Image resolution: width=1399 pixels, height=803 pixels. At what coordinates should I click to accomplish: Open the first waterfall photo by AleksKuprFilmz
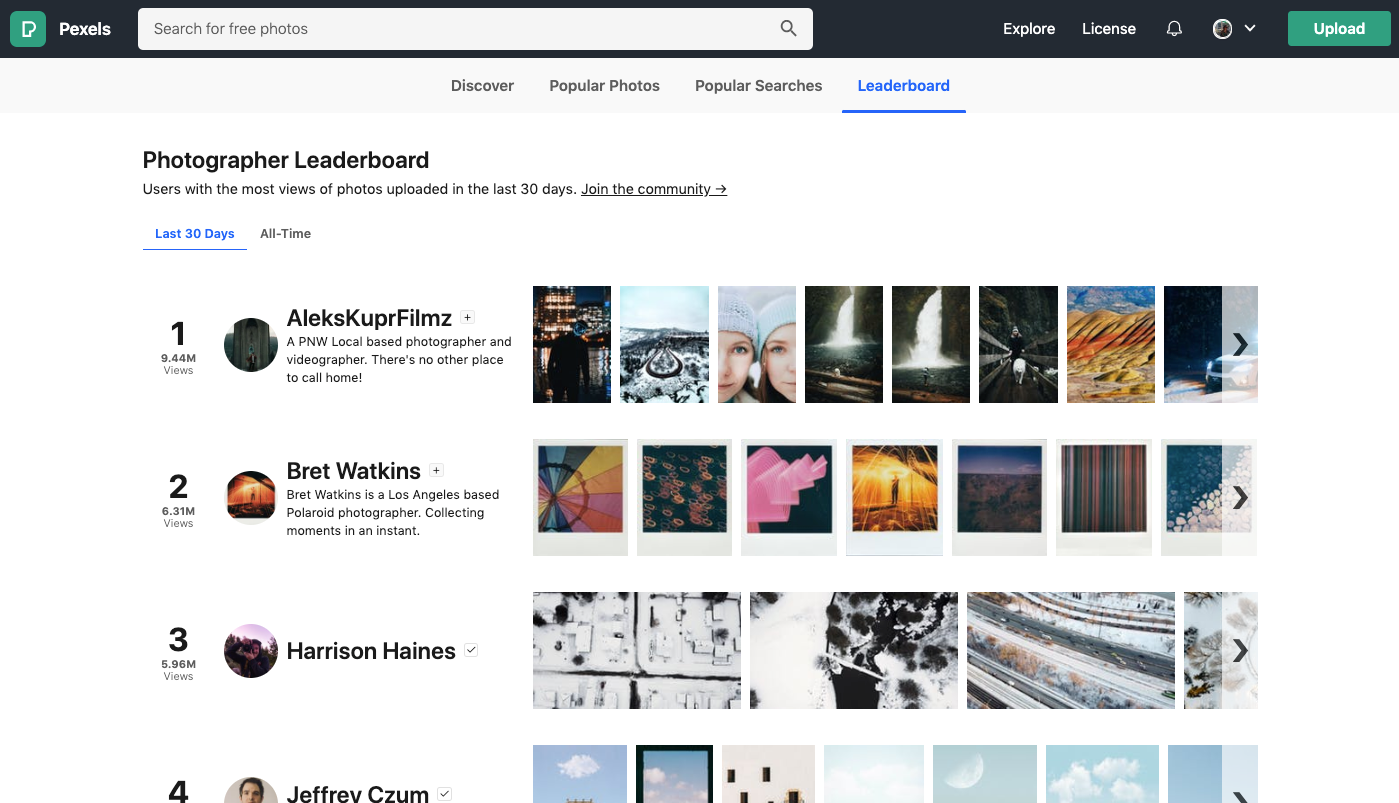(844, 345)
